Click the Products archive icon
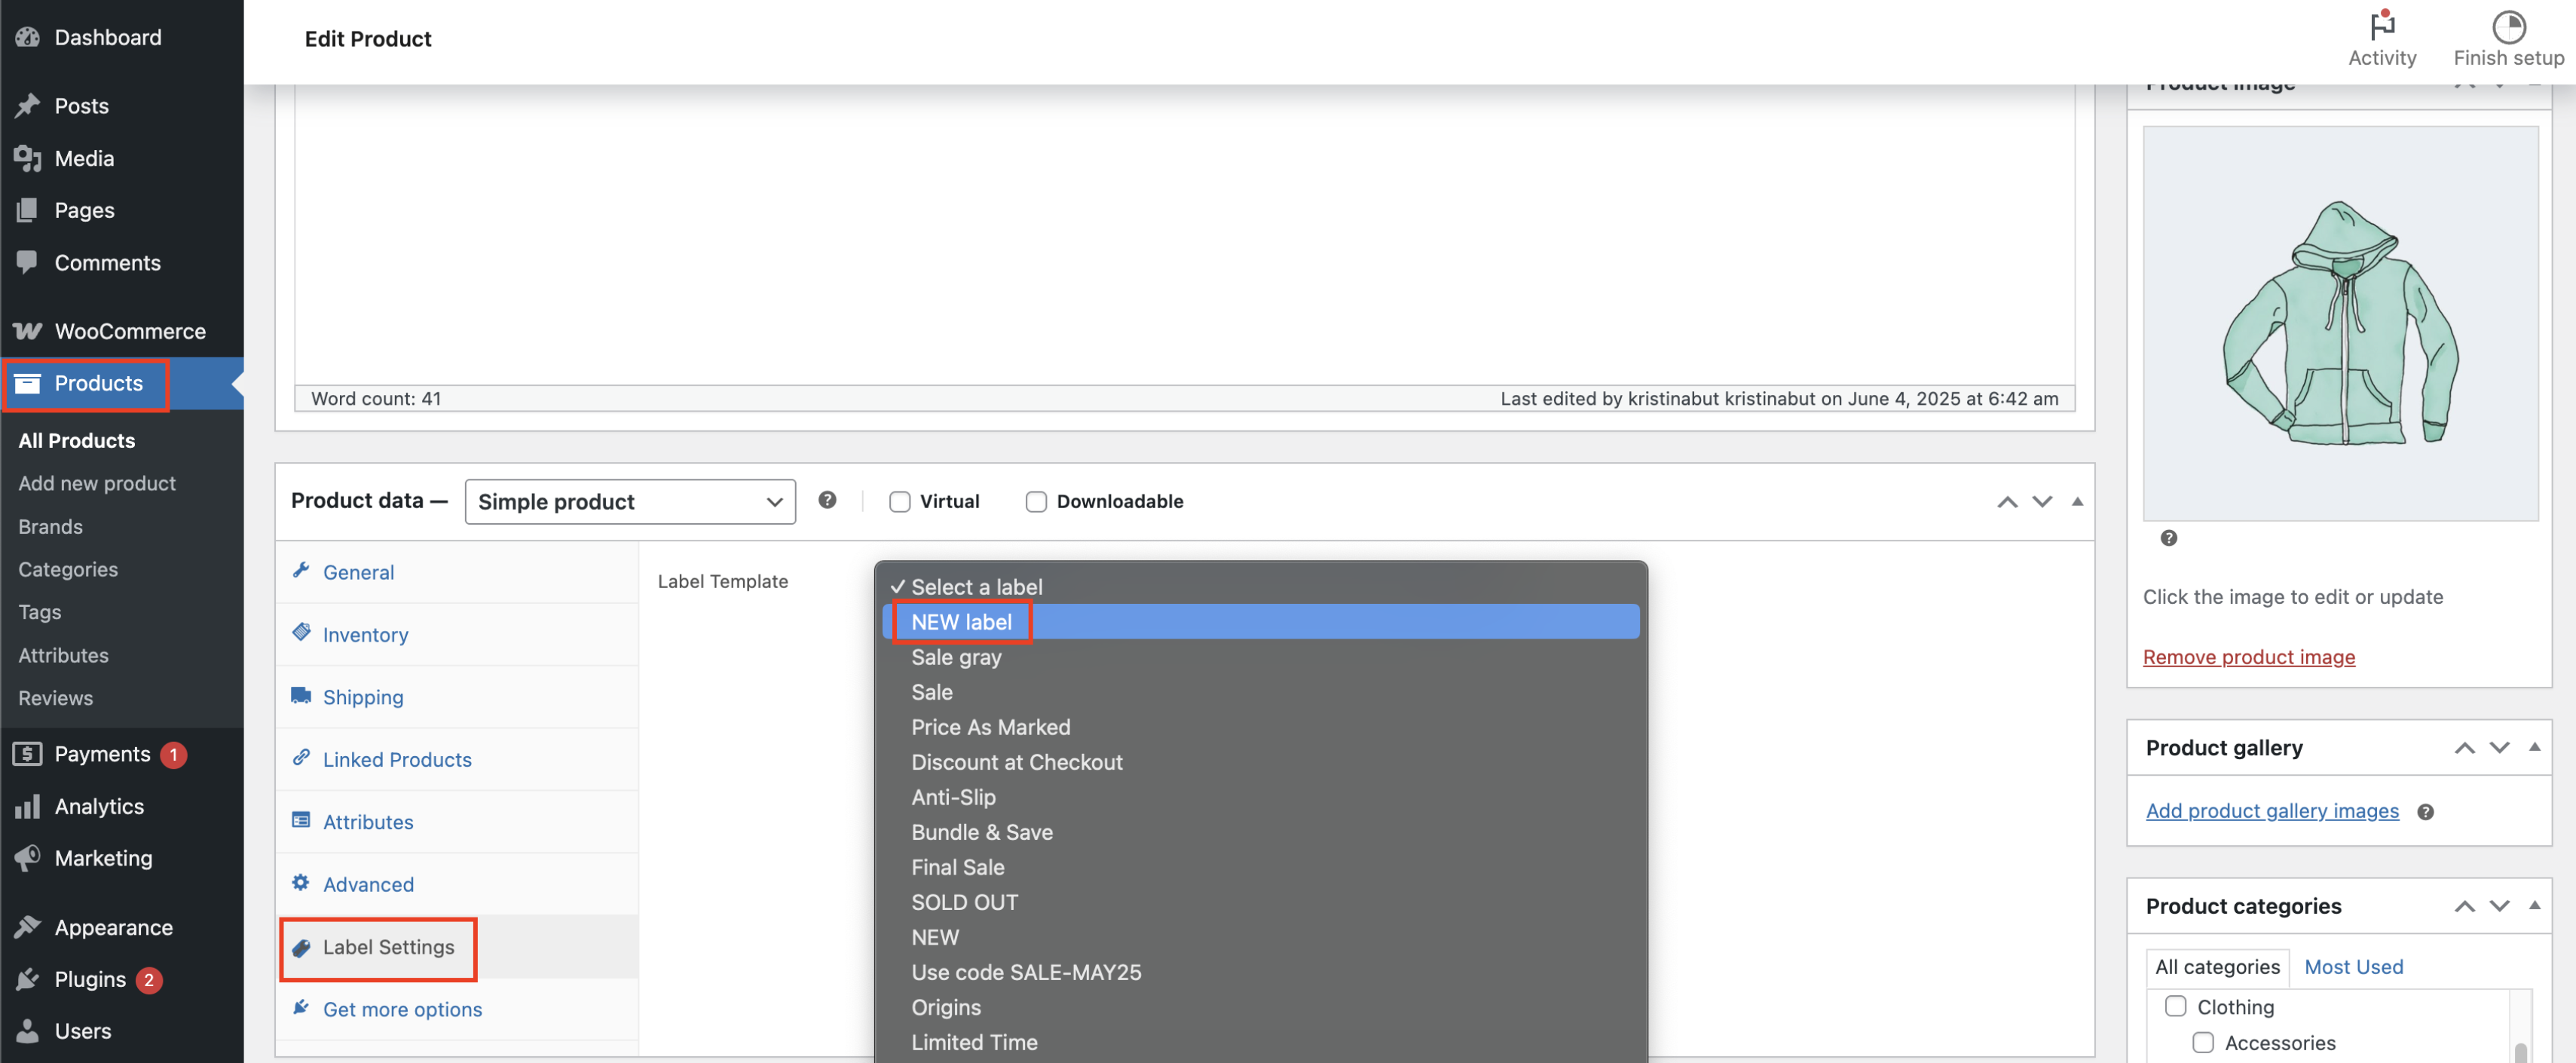Screen dimensions: 2576x1063 [27, 383]
